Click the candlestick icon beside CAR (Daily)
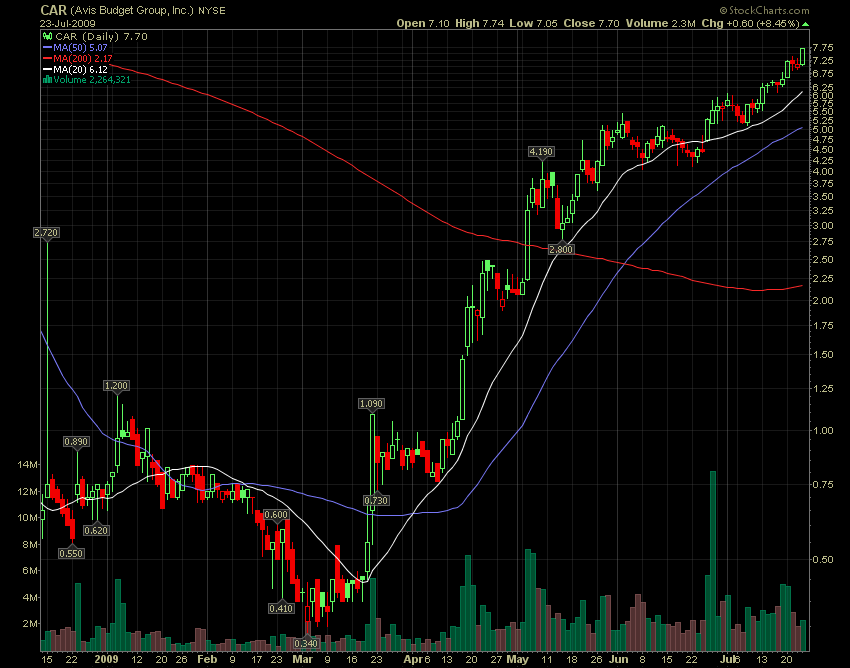850x668 pixels. point(48,37)
